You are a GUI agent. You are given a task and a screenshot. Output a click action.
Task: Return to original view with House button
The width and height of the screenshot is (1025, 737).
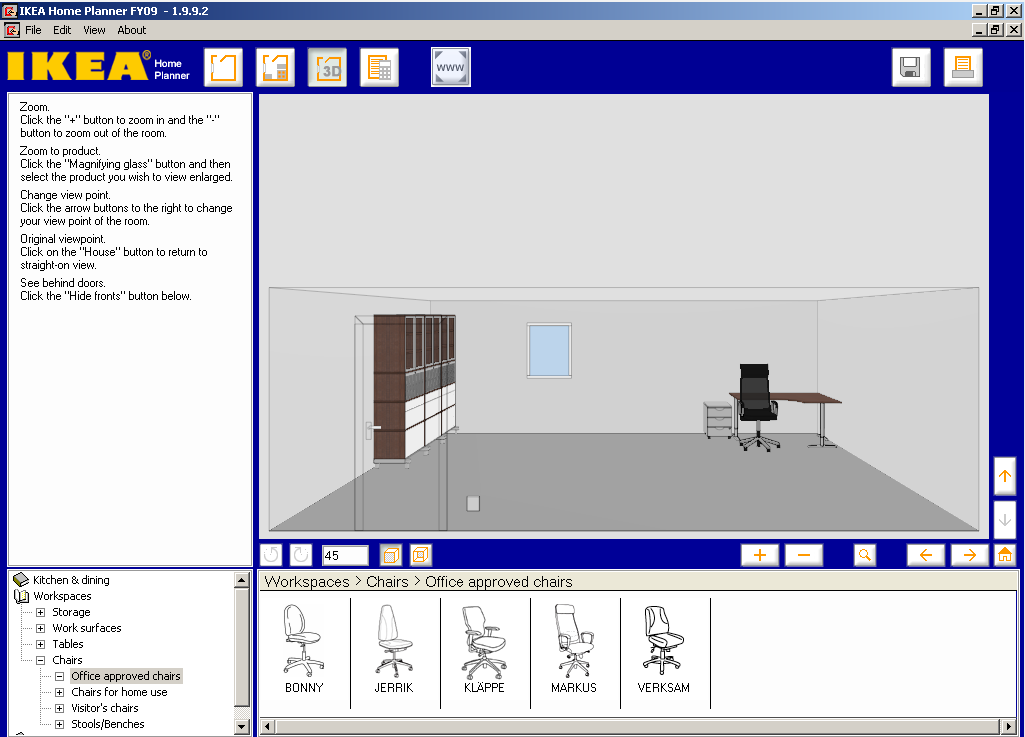click(1005, 555)
